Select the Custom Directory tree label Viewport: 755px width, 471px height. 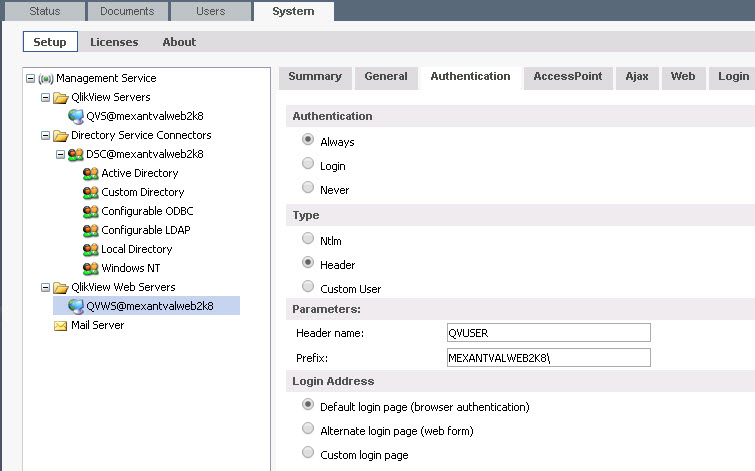[x=143, y=192]
